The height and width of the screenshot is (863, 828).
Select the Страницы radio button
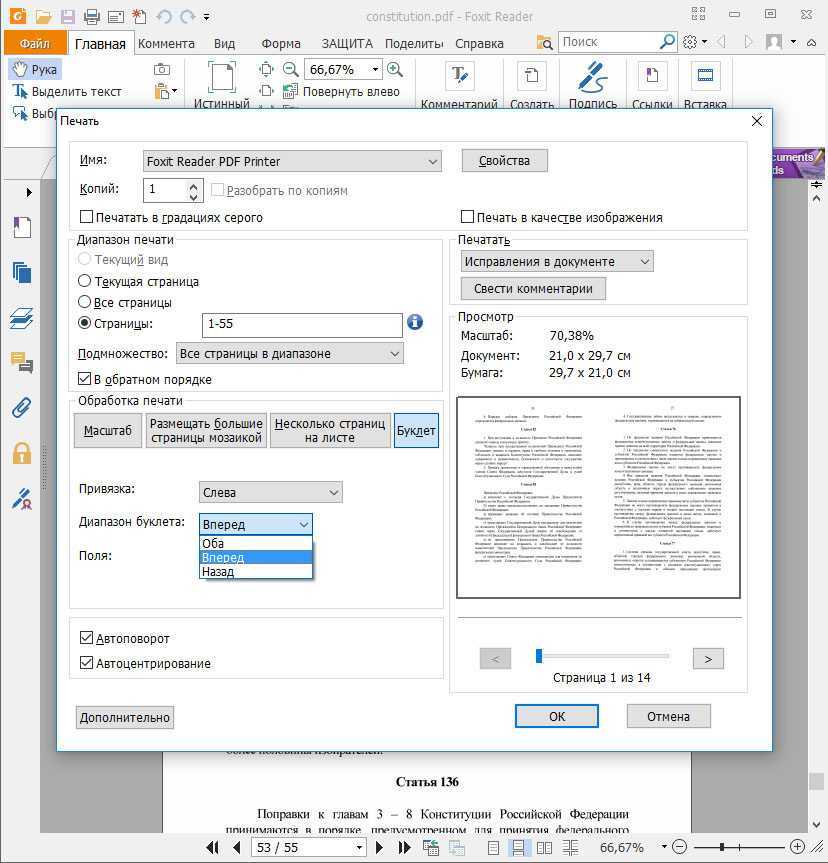pos(84,323)
